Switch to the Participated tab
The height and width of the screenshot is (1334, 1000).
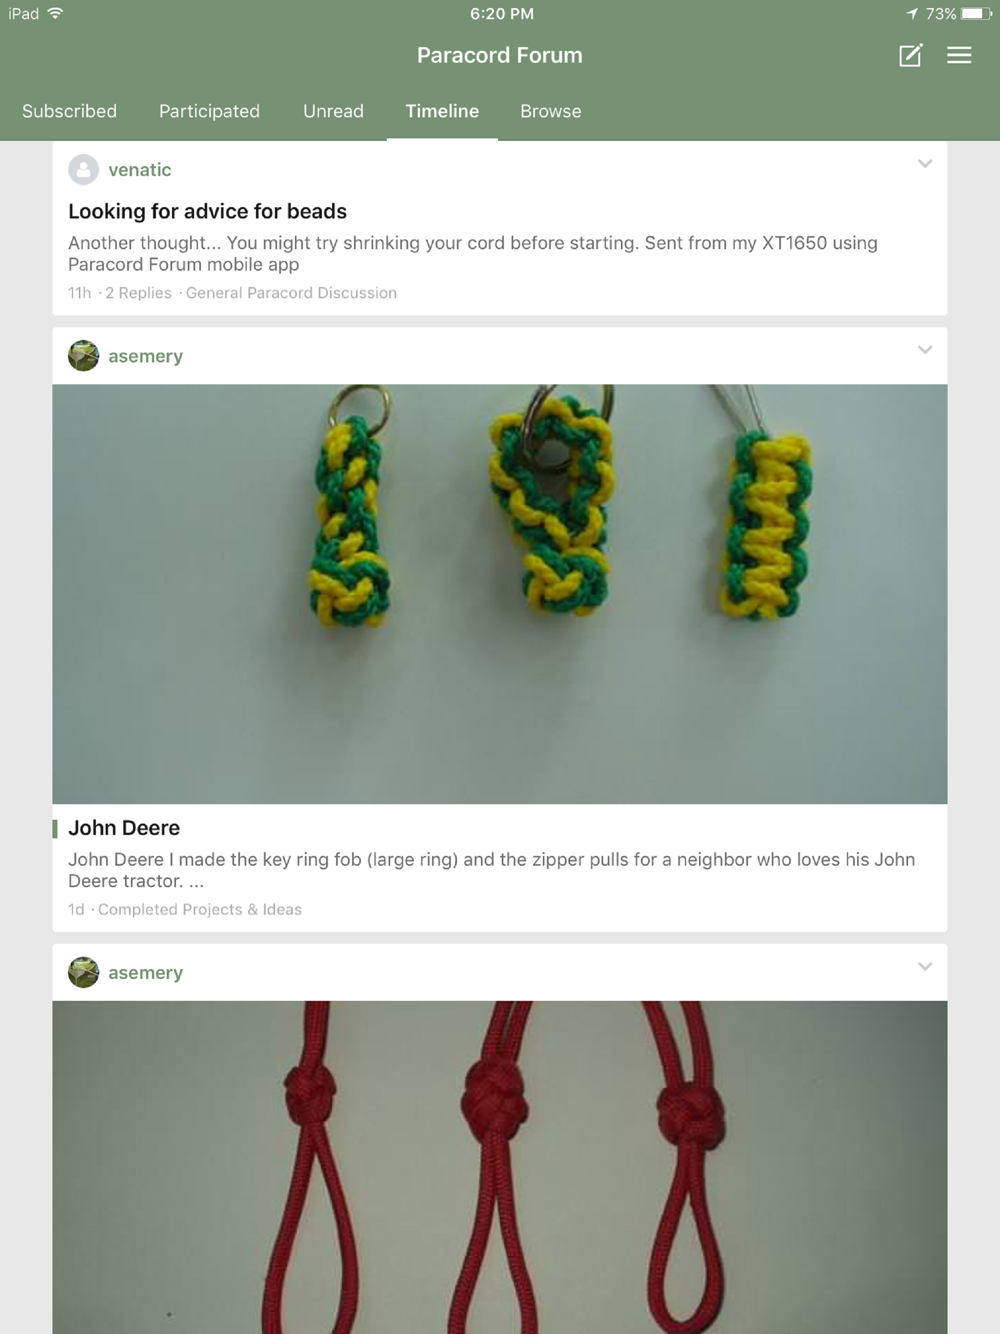209,111
